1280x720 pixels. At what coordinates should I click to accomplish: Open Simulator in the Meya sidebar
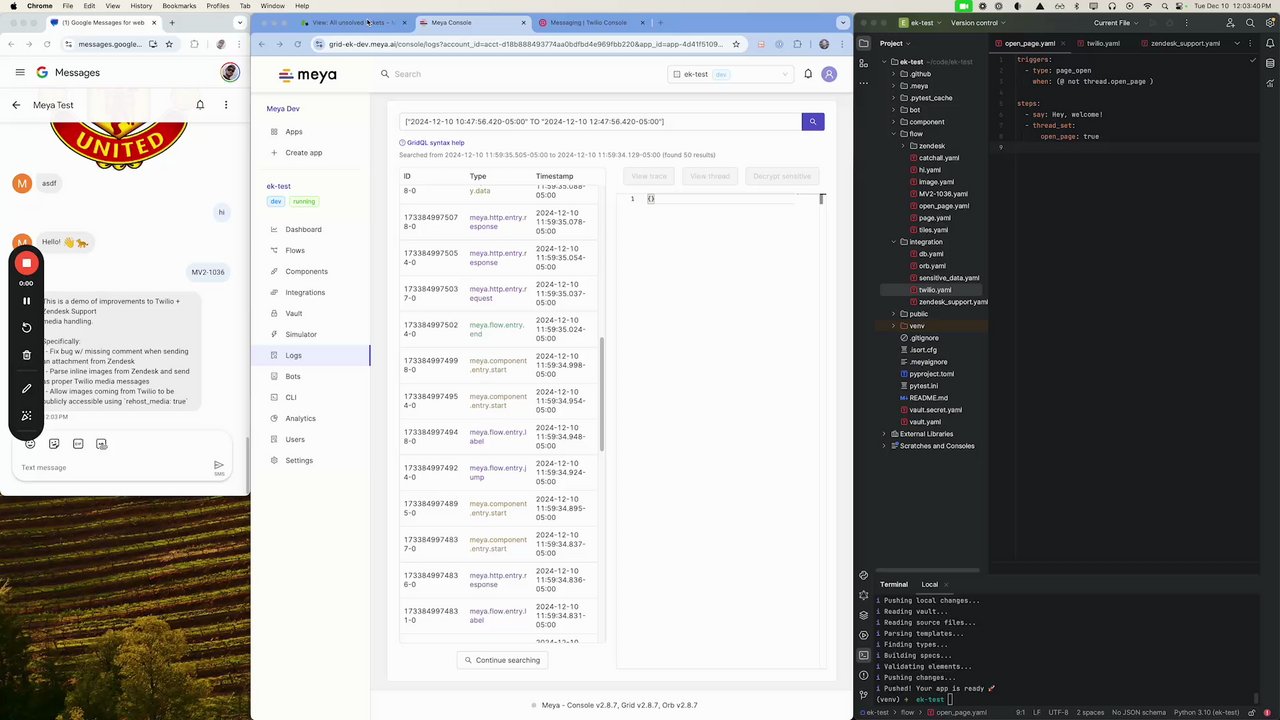[301, 334]
